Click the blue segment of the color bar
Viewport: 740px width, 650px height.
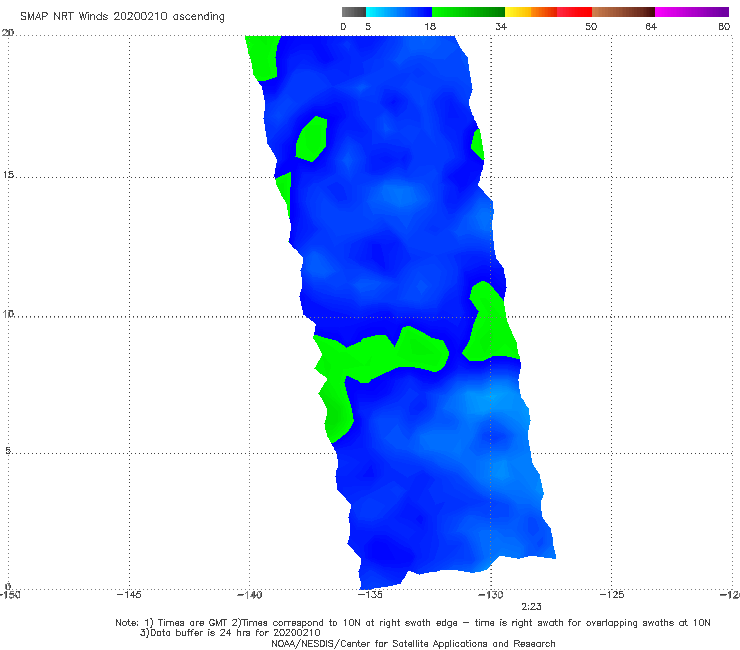coord(399,12)
